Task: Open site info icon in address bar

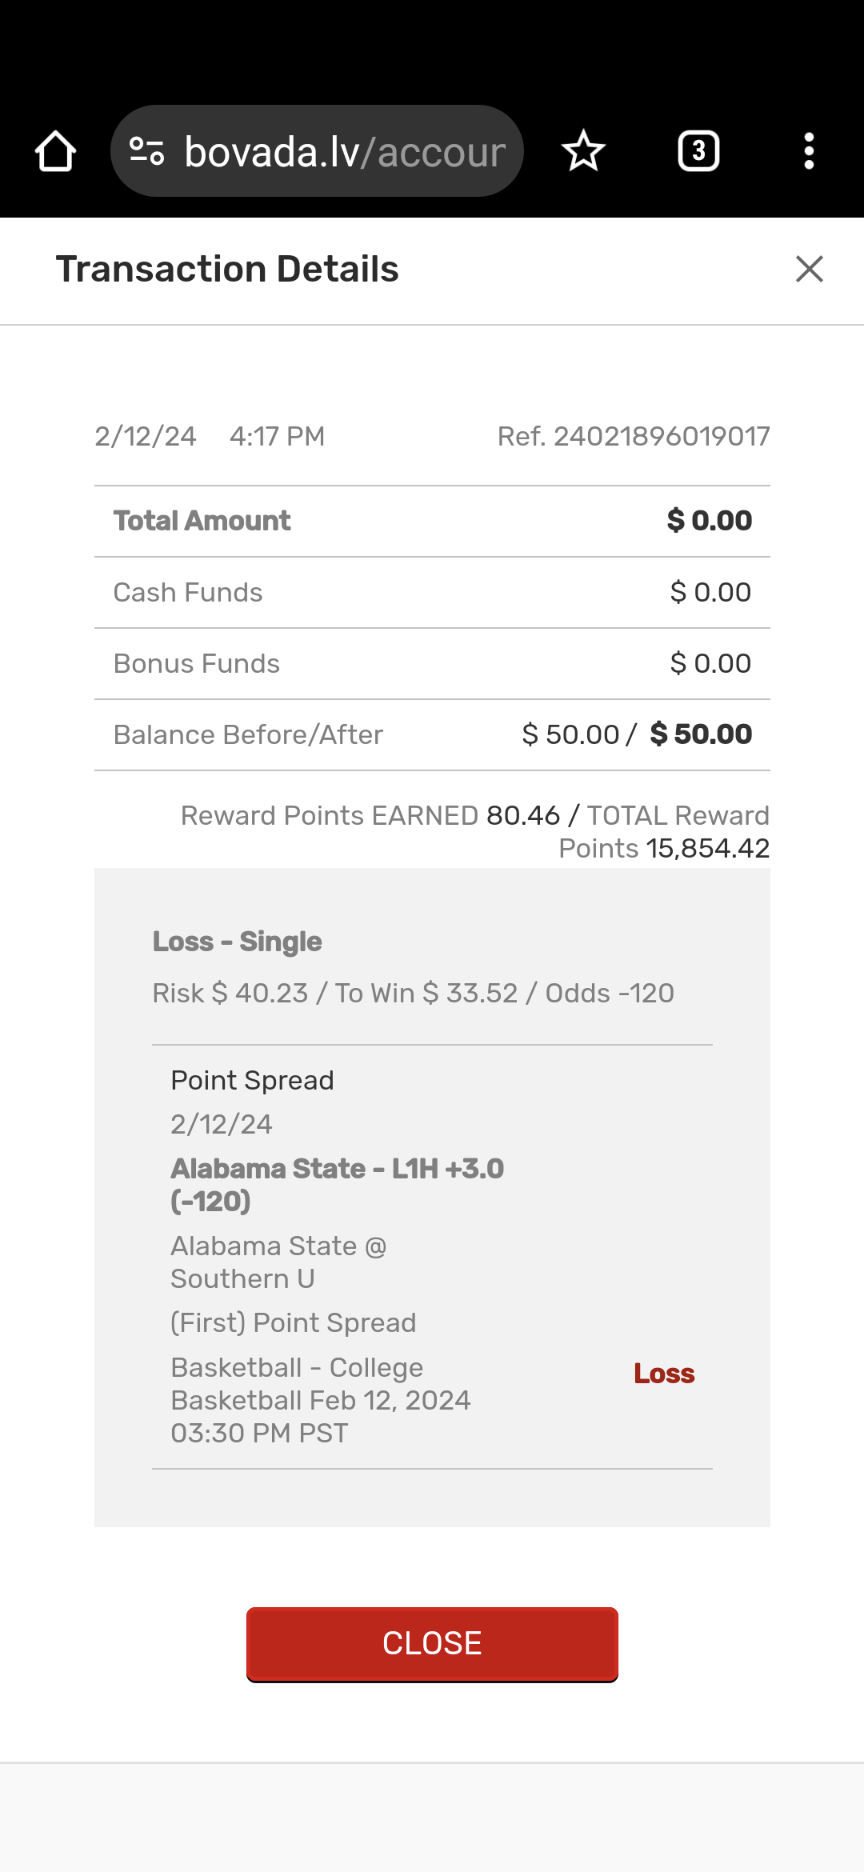Action: 147,152
